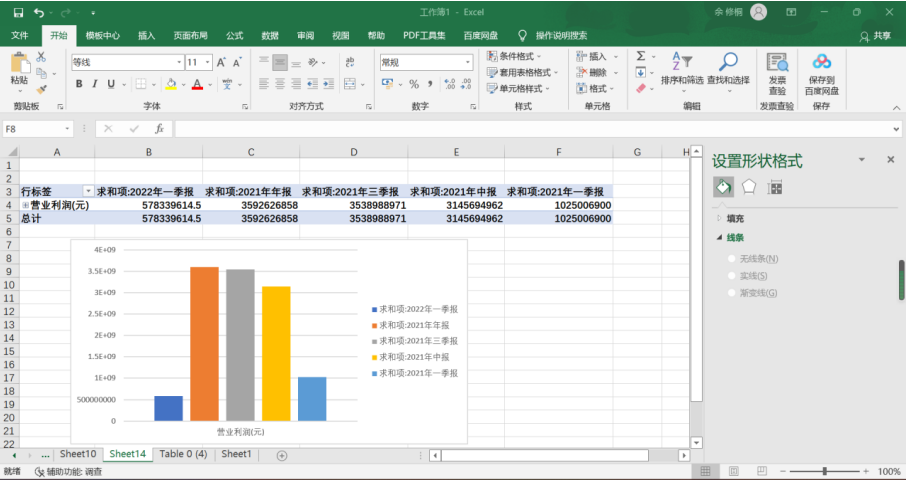This screenshot has width=906, height=480.
Task: Toggle bold formatting in the ribbon
Action: pos(79,84)
